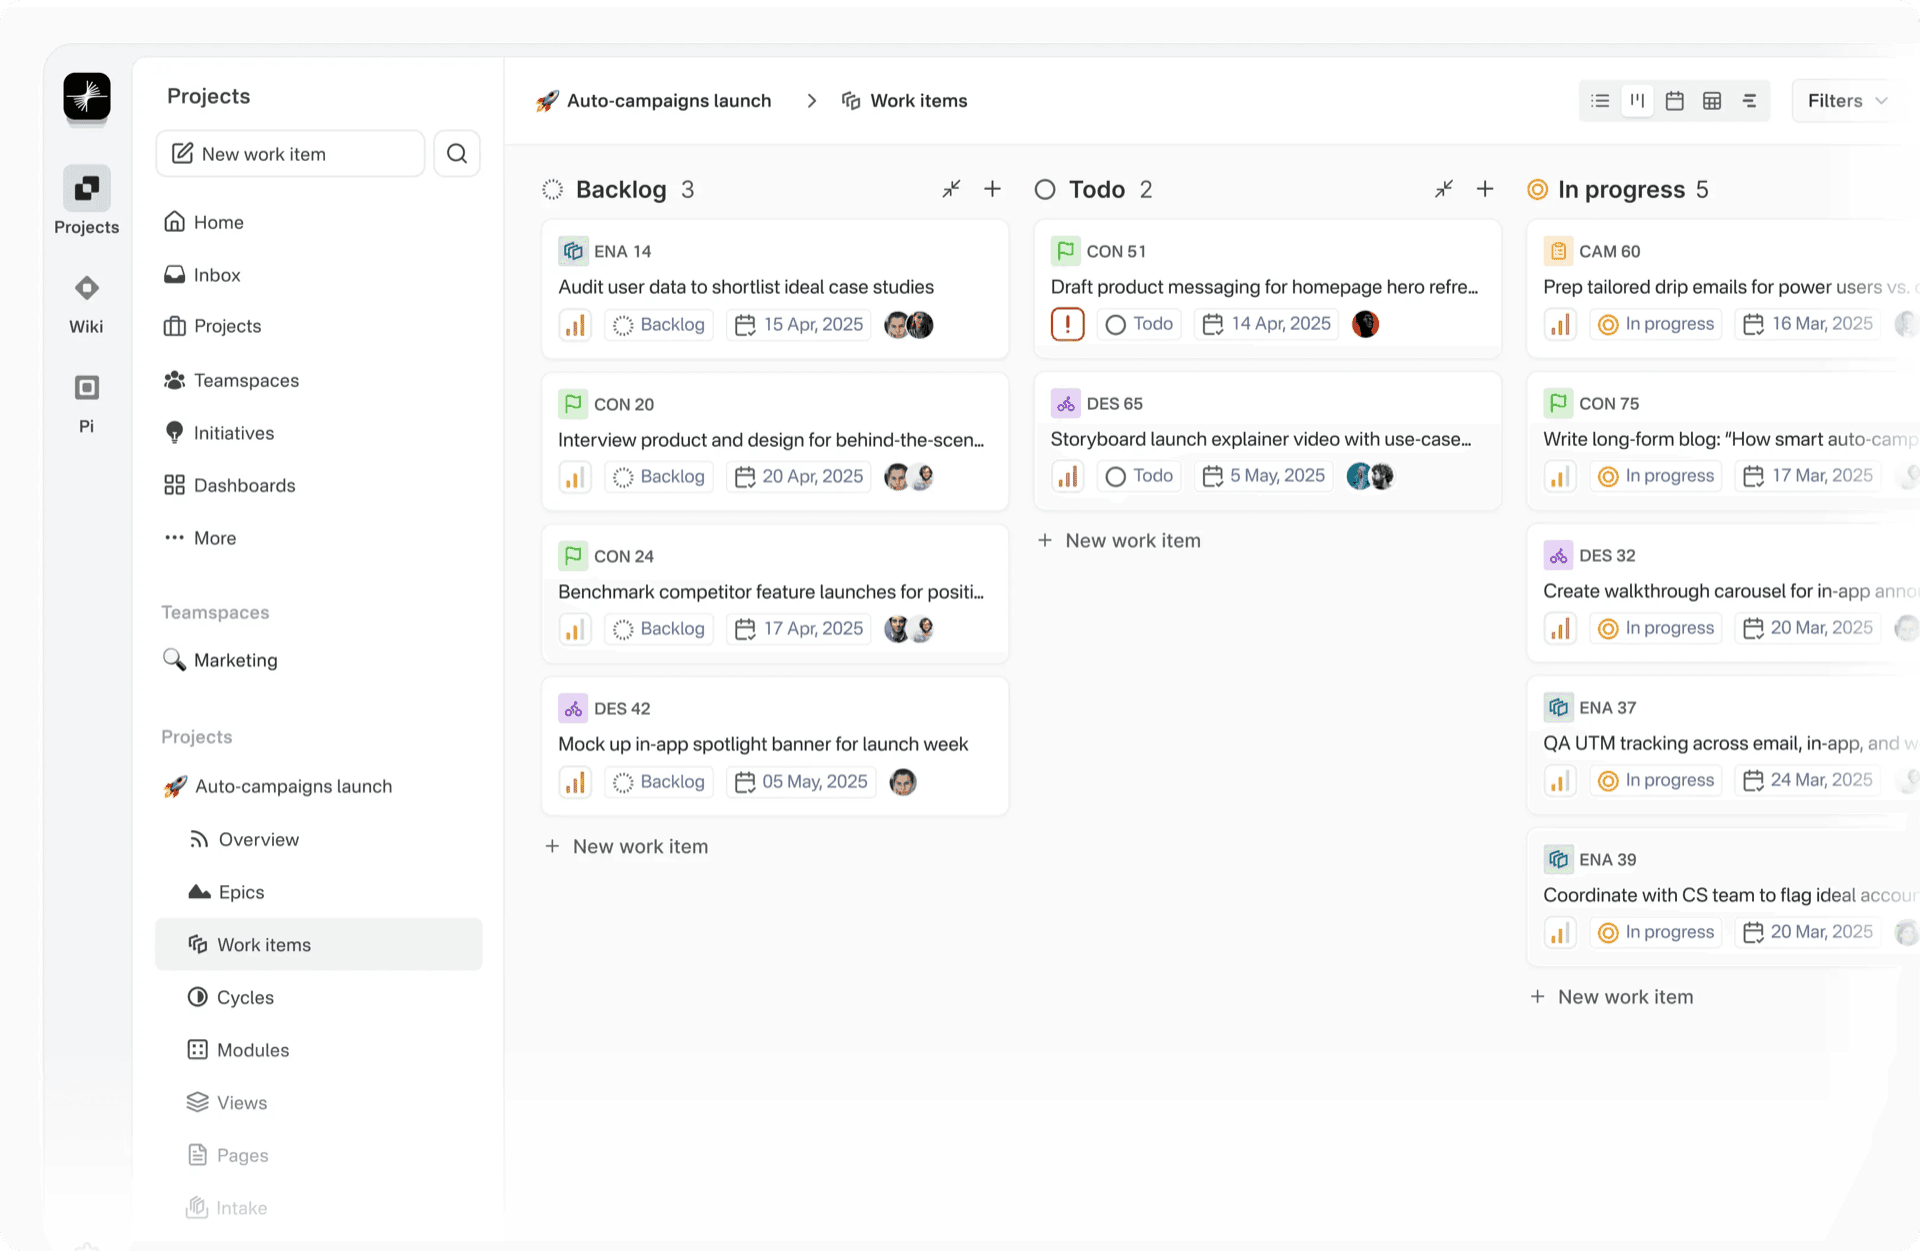Image resolution: width=1920 pixels, height=1251 pixels.
Task: Expand More in sidebar
Action: (200, 538)
